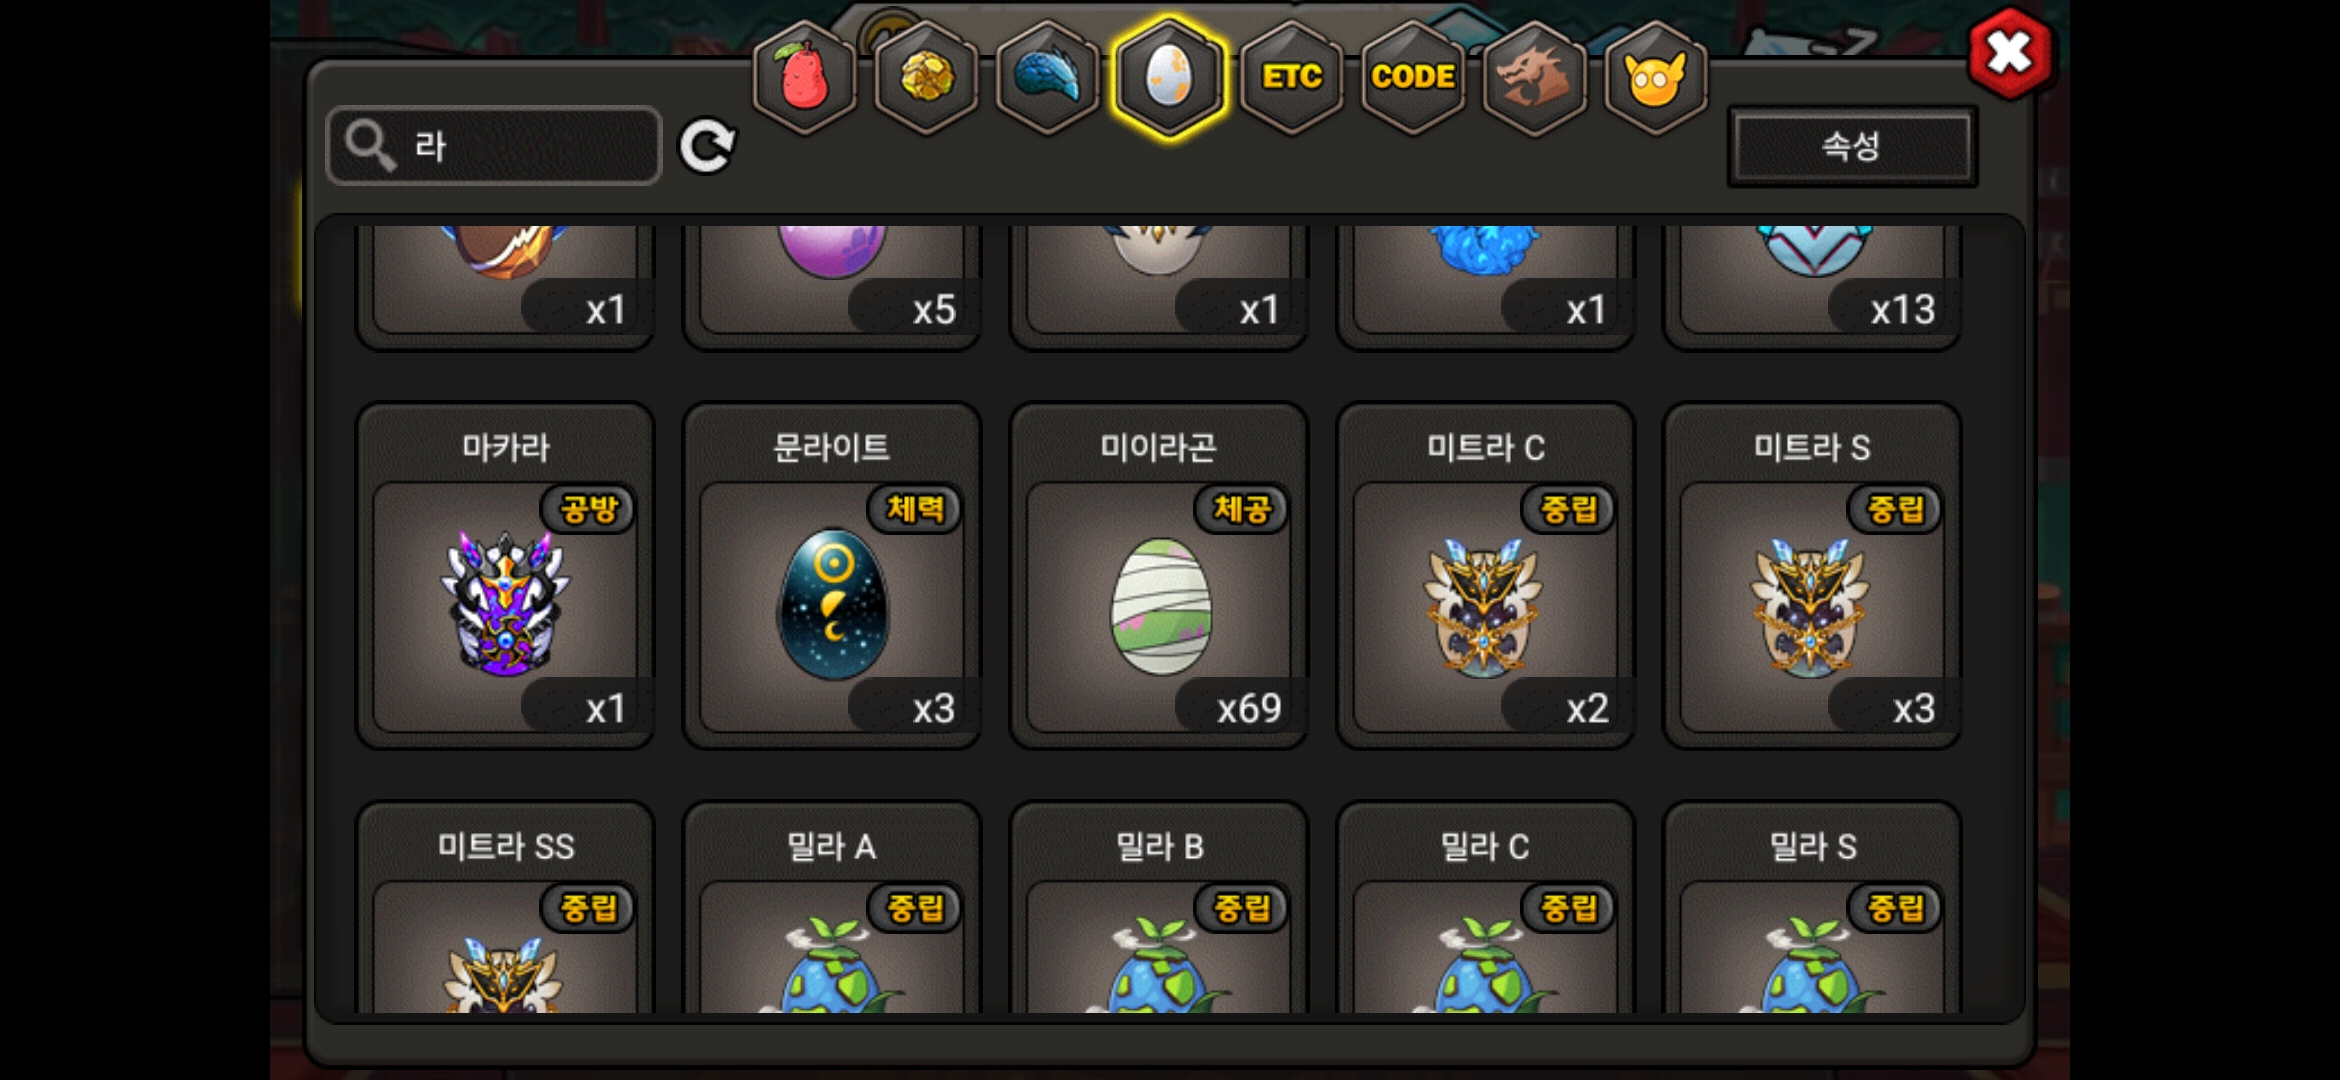
Task: Switch to the ETC tab
Action: tap(1292, 77)
